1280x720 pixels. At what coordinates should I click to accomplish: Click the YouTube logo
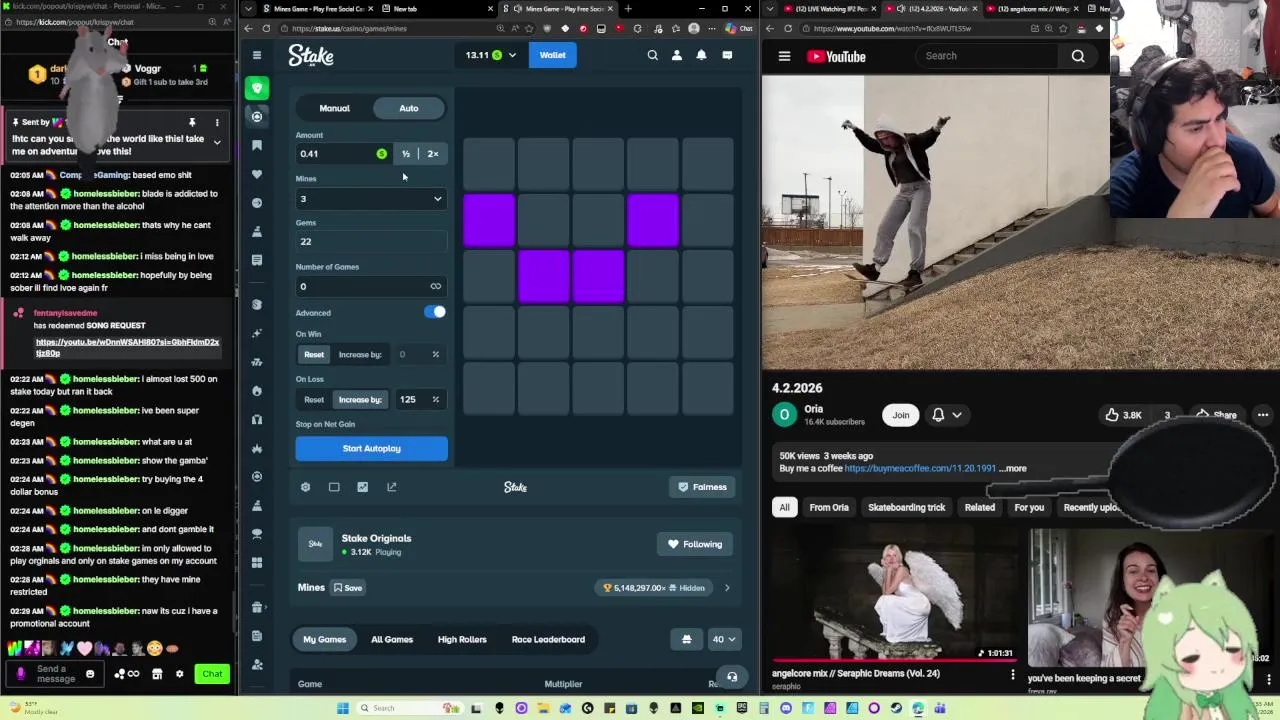[x=836, y=56]
